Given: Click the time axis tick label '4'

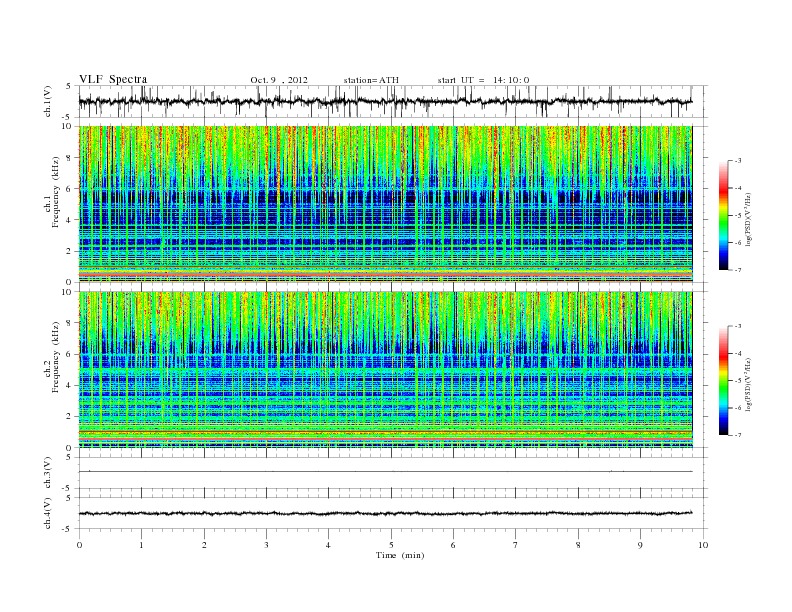Looking at the screenshot, I should tap(329, 545).
